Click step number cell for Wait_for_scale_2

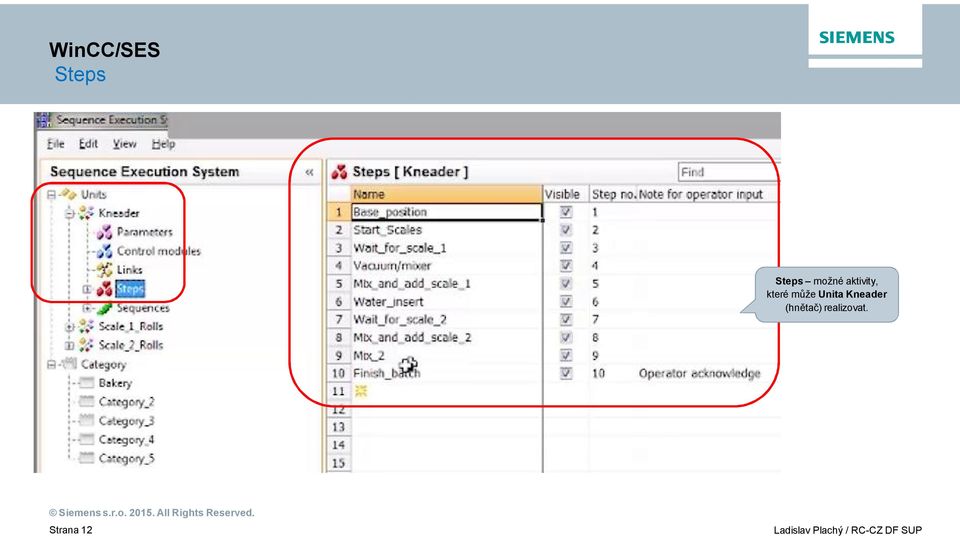613,320
